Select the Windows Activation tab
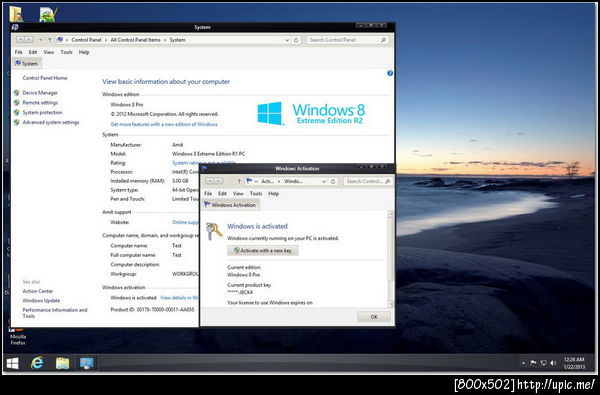 [230, 205]
